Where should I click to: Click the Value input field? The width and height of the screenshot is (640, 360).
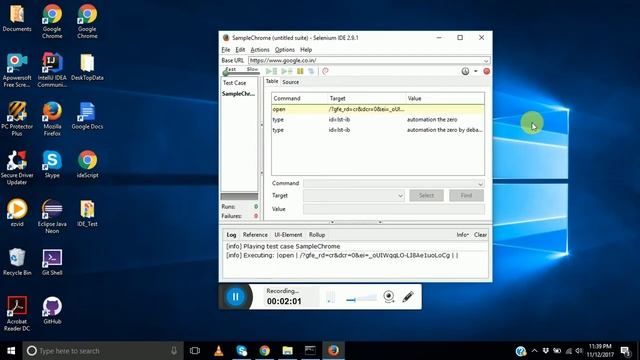pos(394,209)
